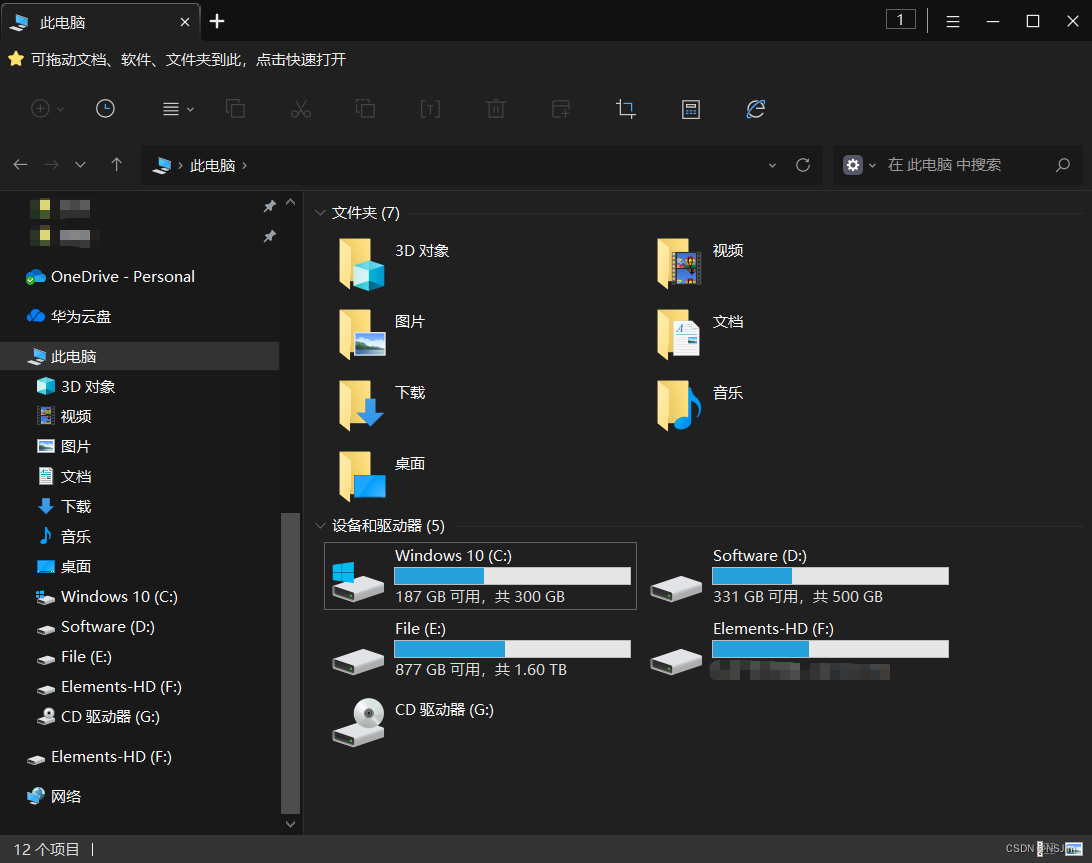Click the favorites star bar icon

[16, 59]
